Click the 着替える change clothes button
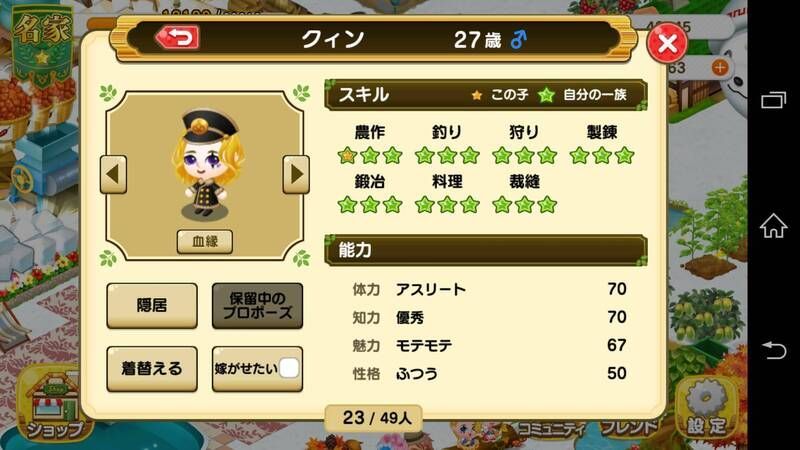This screenshot has height=450, width=800. click(152, 369)
